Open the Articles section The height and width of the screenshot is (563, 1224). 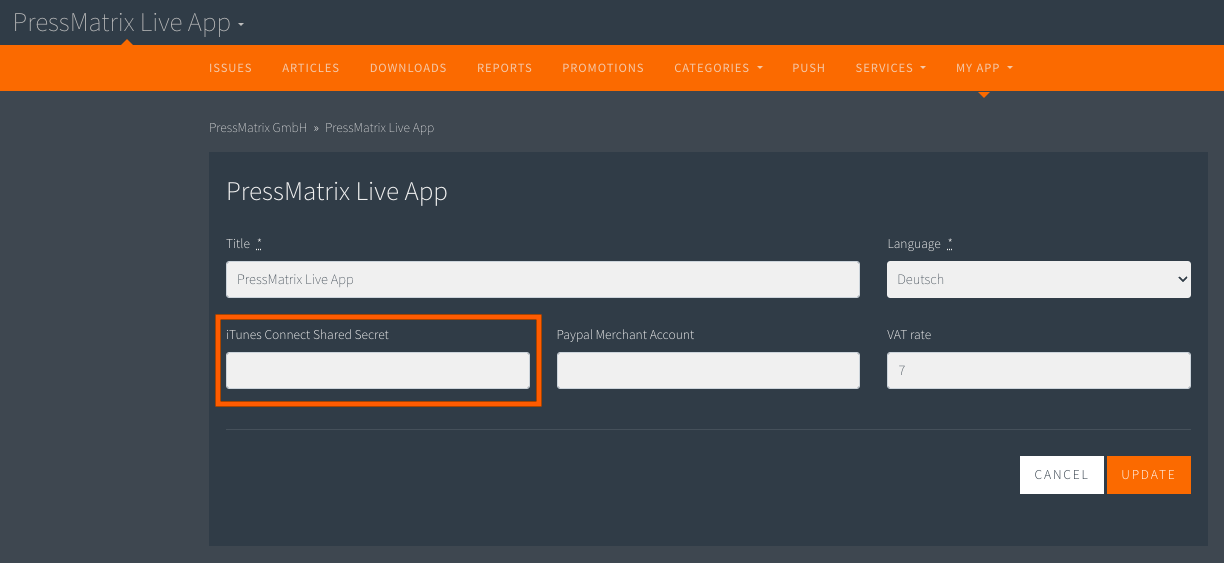(x=311, y=68)
